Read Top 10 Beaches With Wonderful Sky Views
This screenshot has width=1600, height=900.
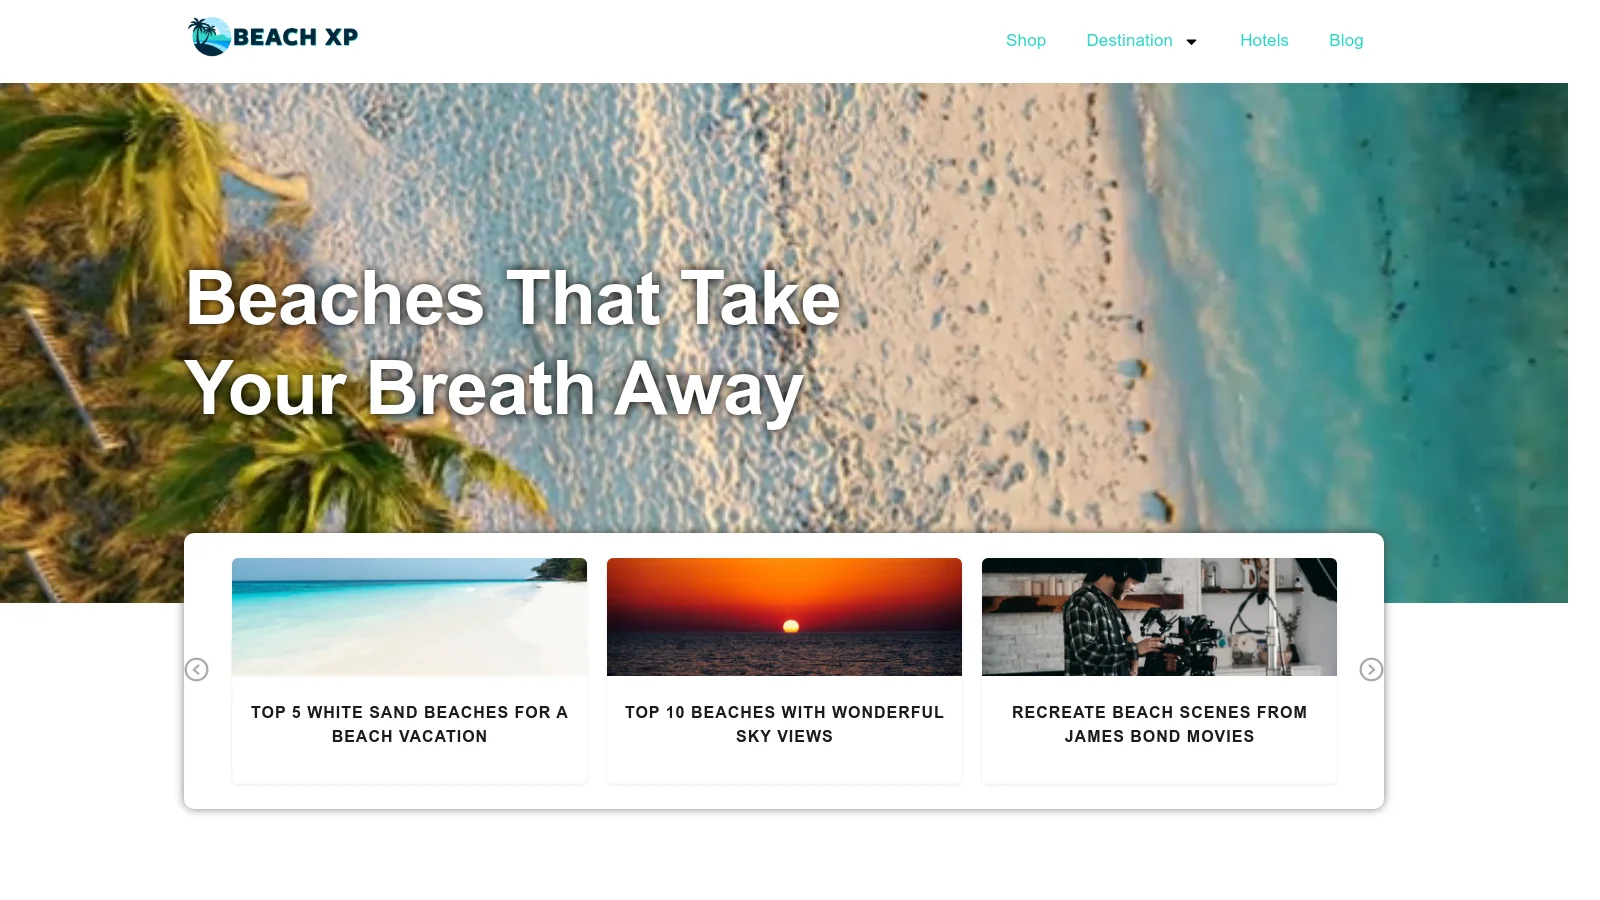[784, 724]
